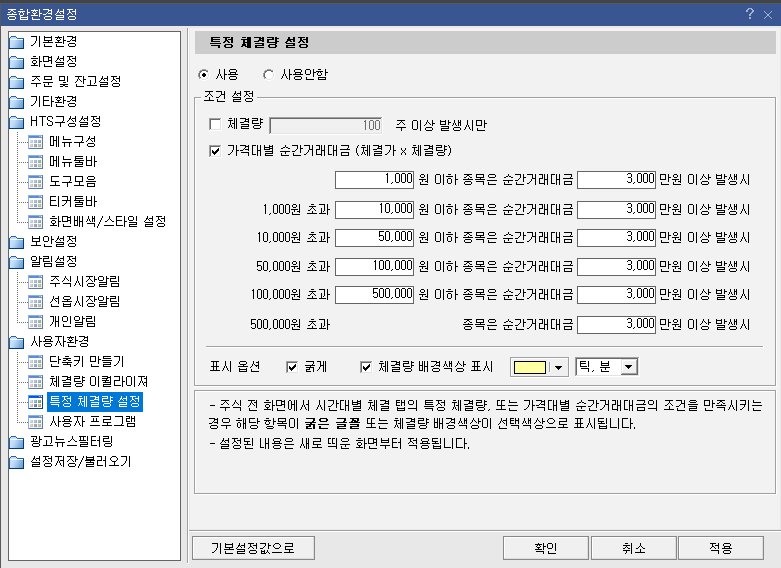Viewport: 781px width, 568px height.
Task: Click the 100,000 원 이하 price field
Action: [375, 266]
